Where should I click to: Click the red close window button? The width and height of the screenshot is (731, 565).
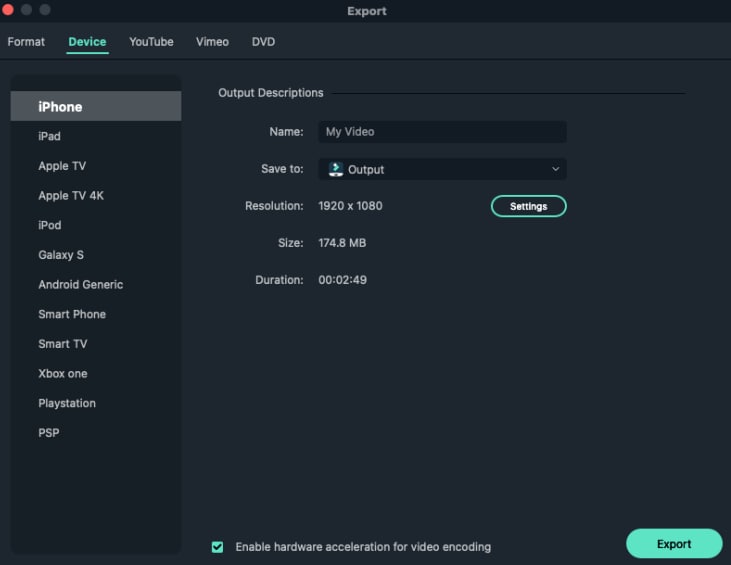point(8,10)
